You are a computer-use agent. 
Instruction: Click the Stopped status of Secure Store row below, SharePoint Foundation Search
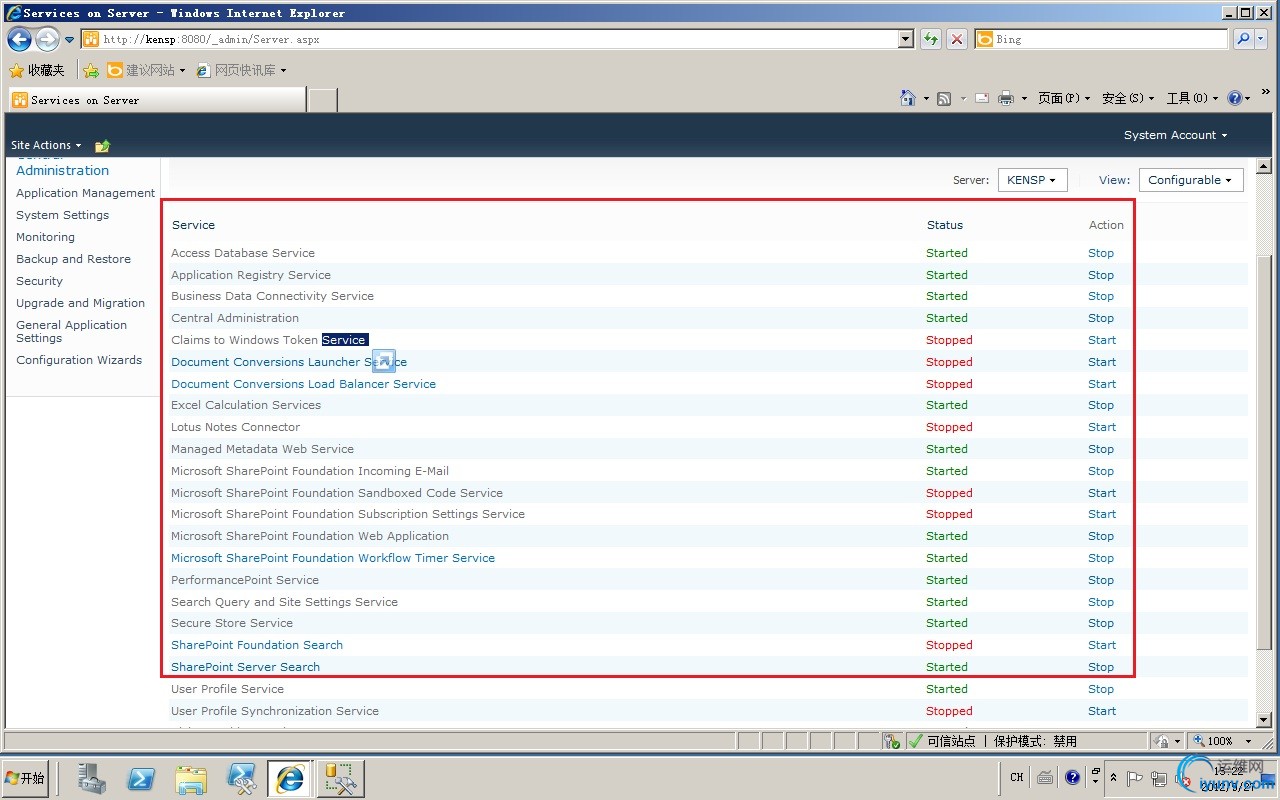point(949,645)
